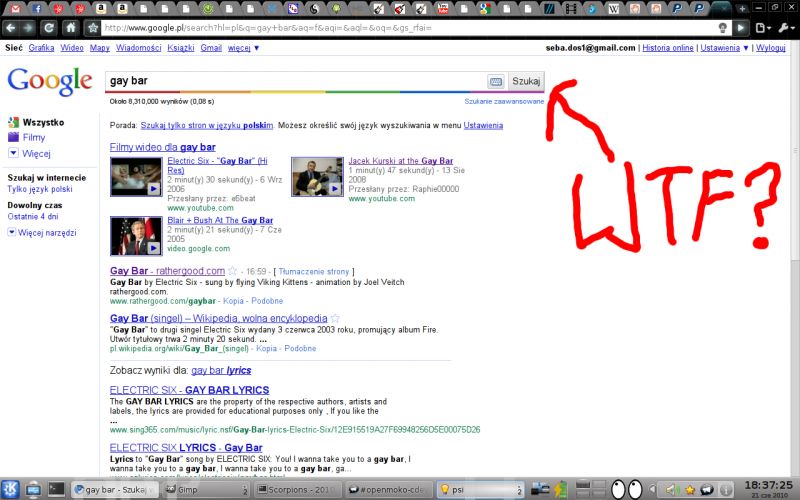This screenshot has height=500, width=800.
Task: Switch to the YouTube tab
Action: (443, 8)
